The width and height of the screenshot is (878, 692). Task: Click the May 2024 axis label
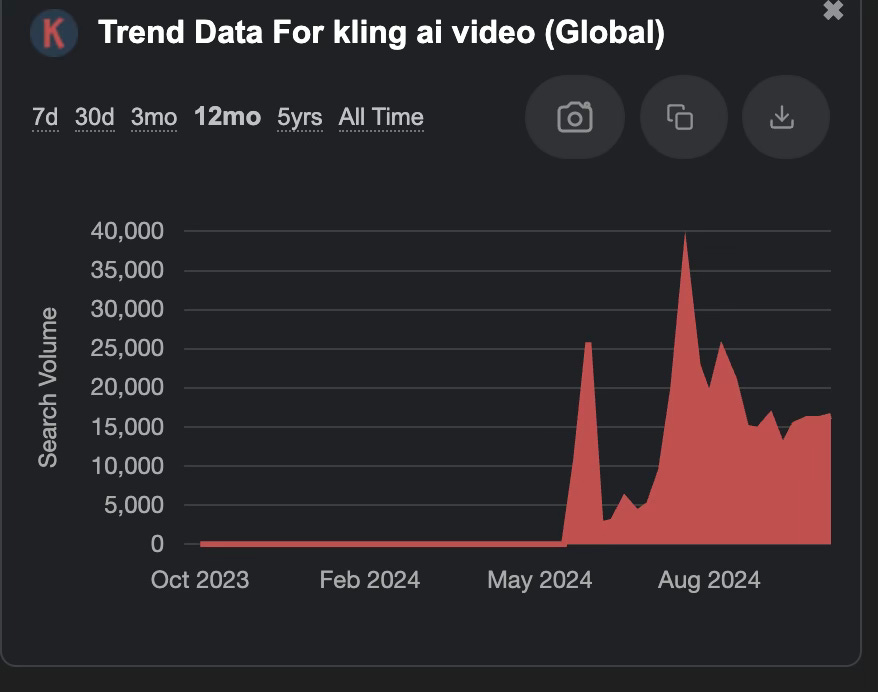[x=540, y=580]
